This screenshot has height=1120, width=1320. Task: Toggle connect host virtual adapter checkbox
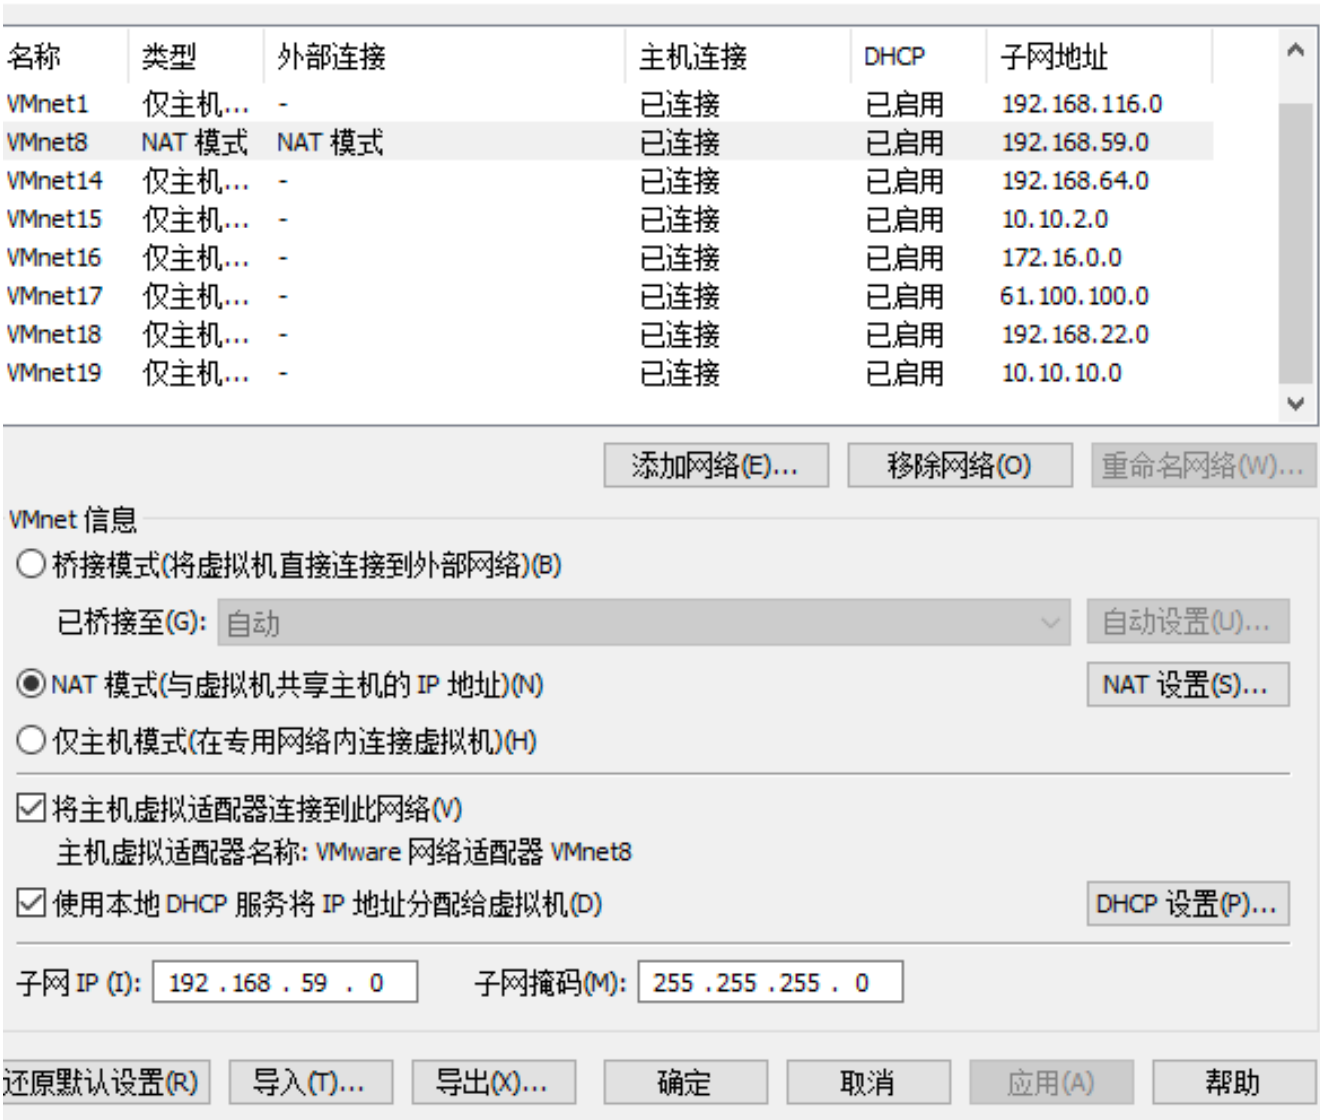tap(31, 808)
